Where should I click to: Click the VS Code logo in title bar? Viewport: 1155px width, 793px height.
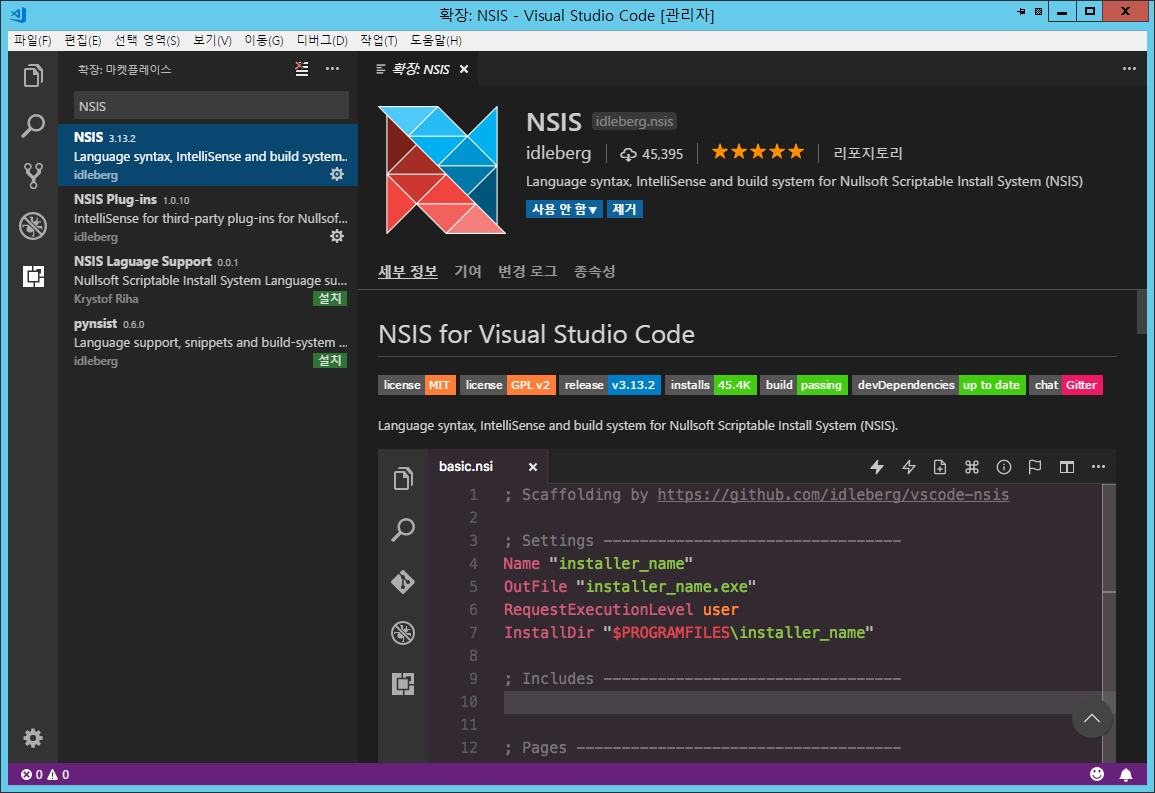tap(19, 15)
